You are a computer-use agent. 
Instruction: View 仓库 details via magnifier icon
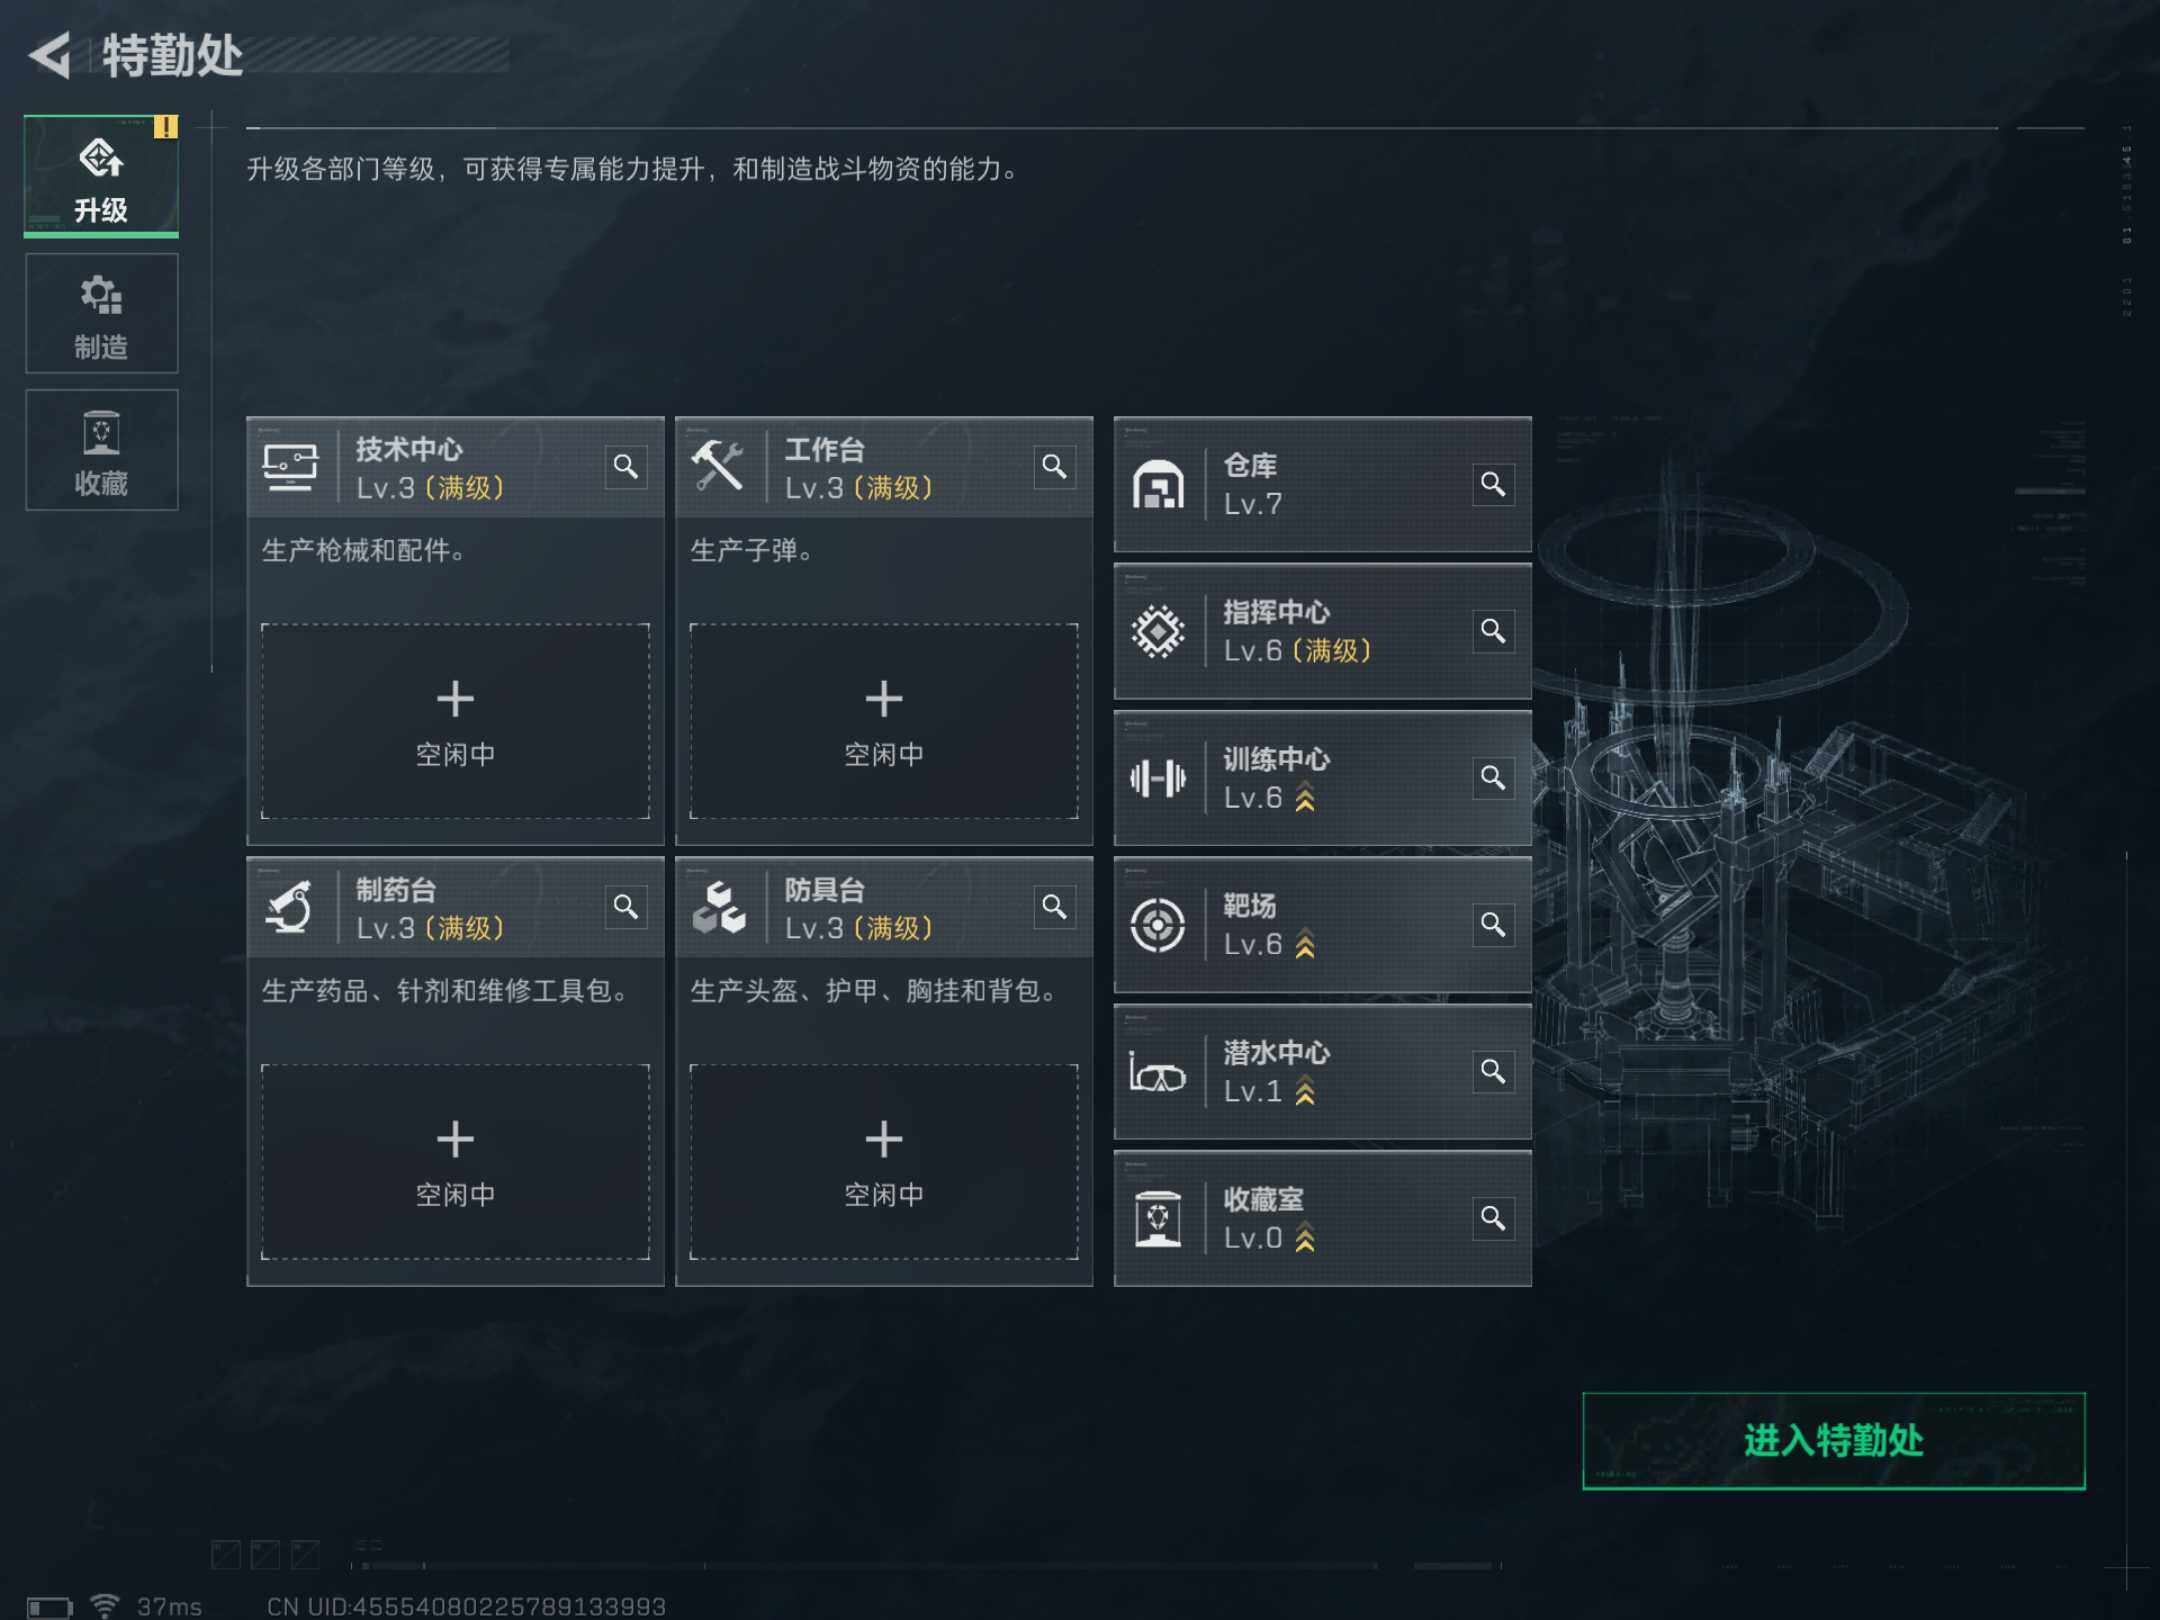pos(1493,485)
